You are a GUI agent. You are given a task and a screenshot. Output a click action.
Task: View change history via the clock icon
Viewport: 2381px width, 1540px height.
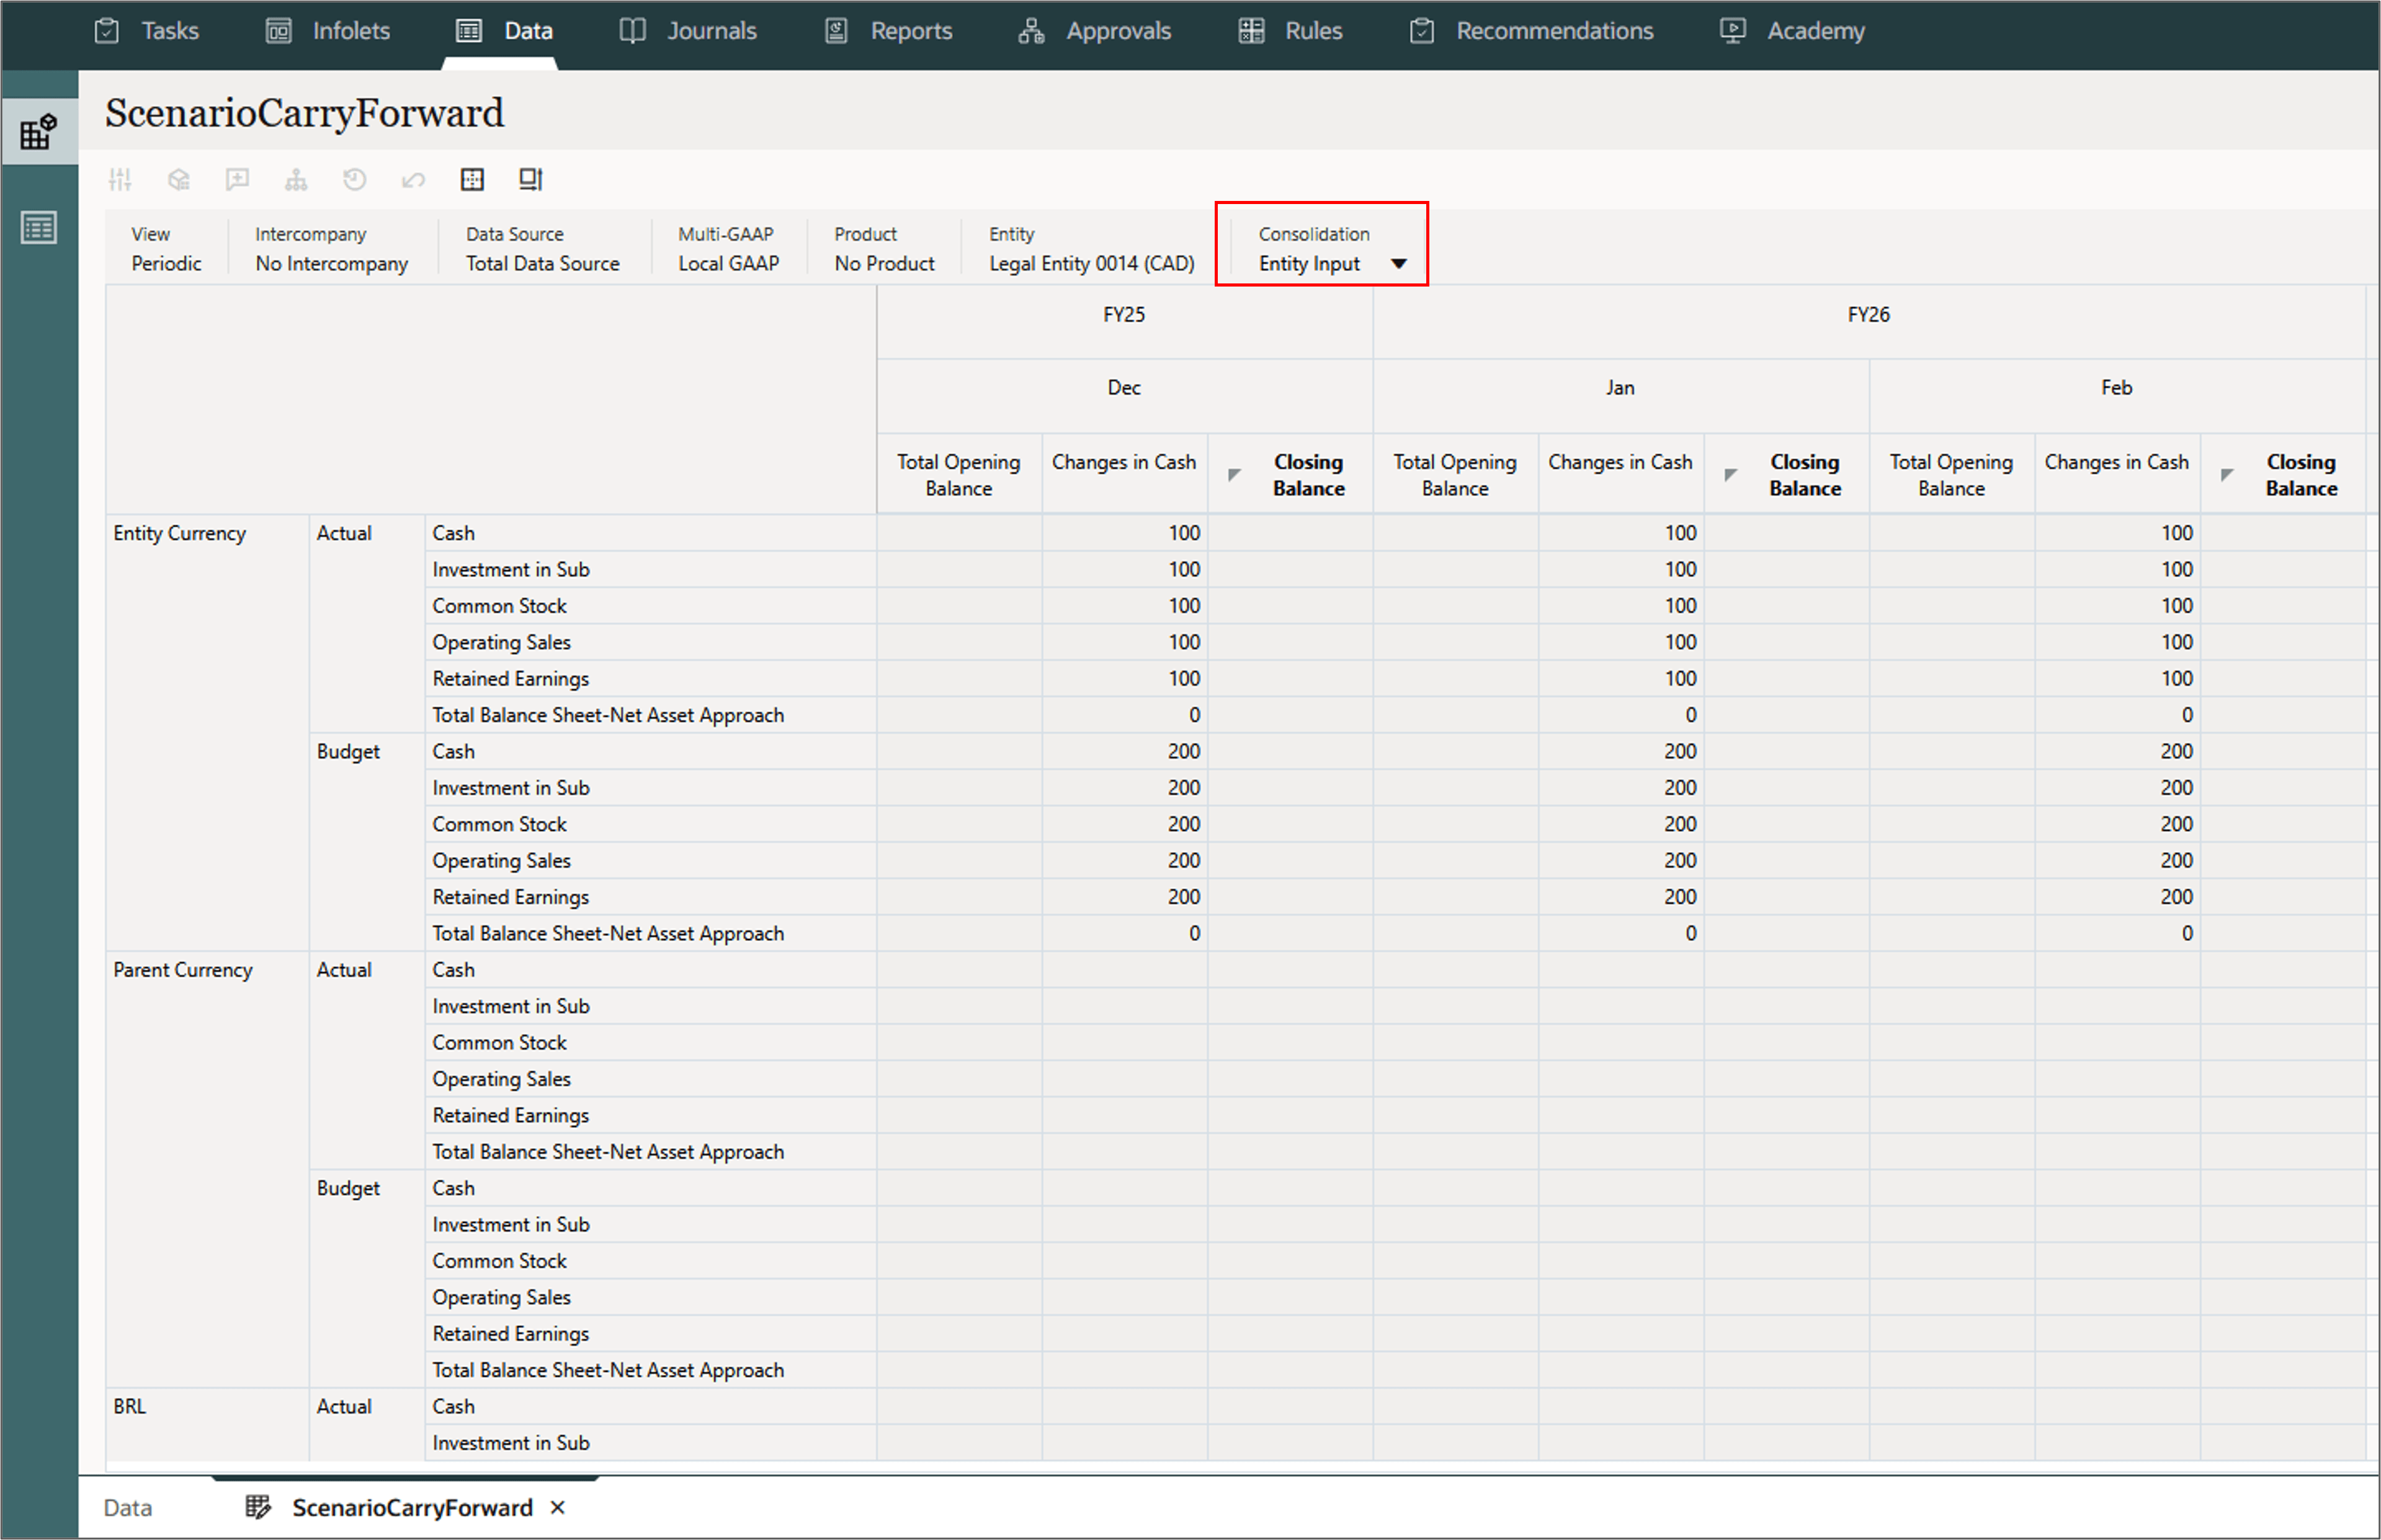pyautogui.click(x=354, y=179)
